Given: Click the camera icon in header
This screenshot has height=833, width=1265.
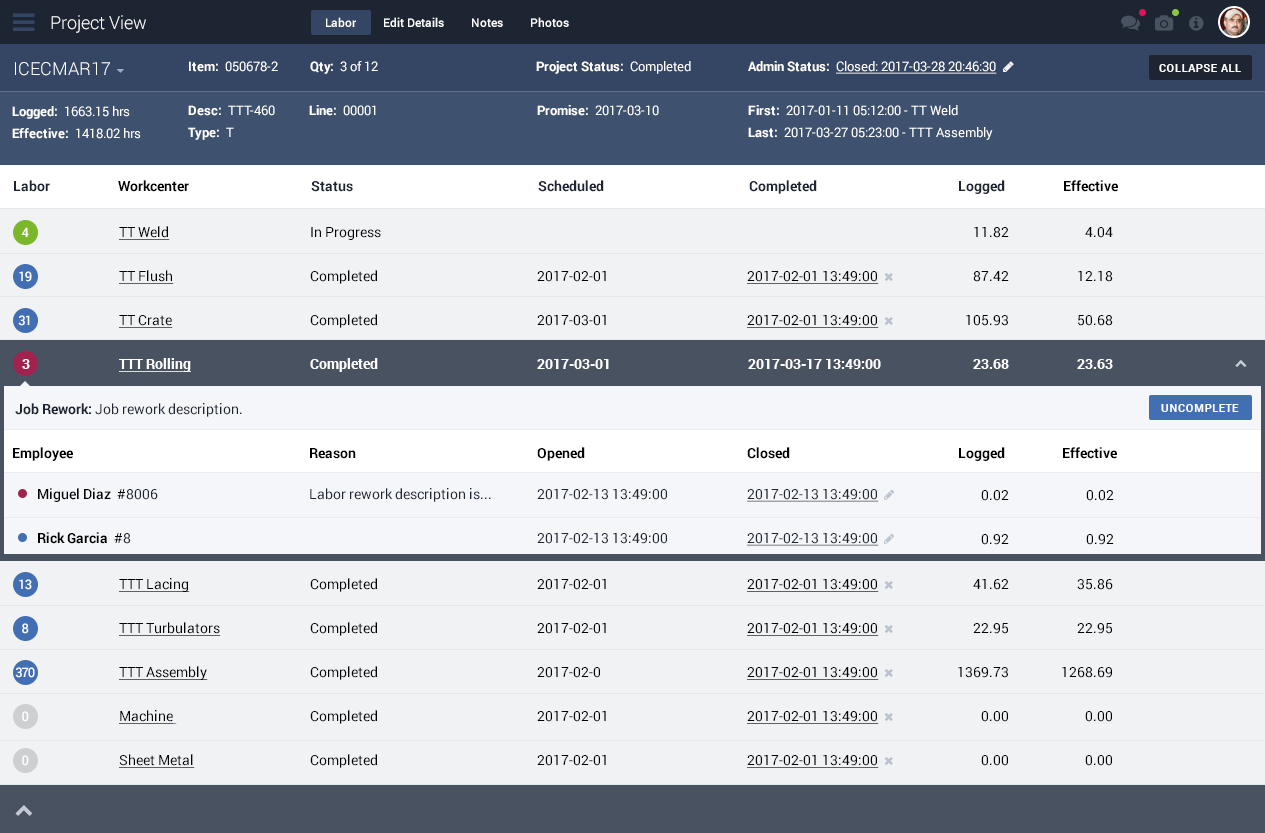Looking at the screenshot, I should pyautogui.click(x=1164, y=23).
